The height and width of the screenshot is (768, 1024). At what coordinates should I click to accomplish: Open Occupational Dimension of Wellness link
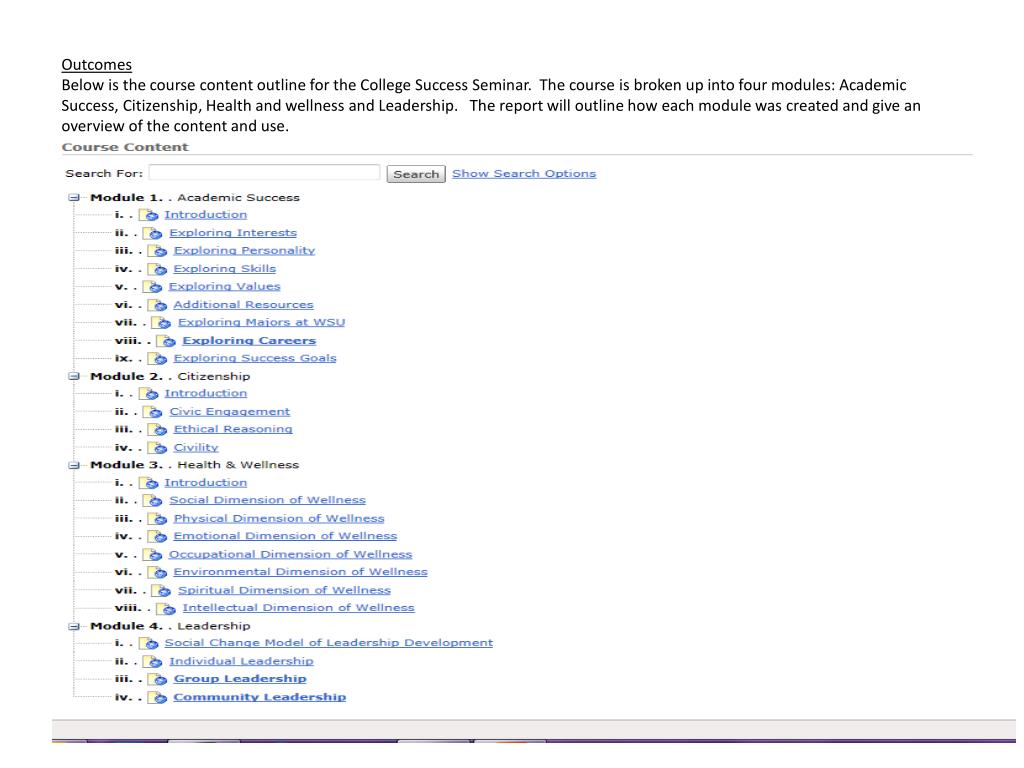click(291, 554)
